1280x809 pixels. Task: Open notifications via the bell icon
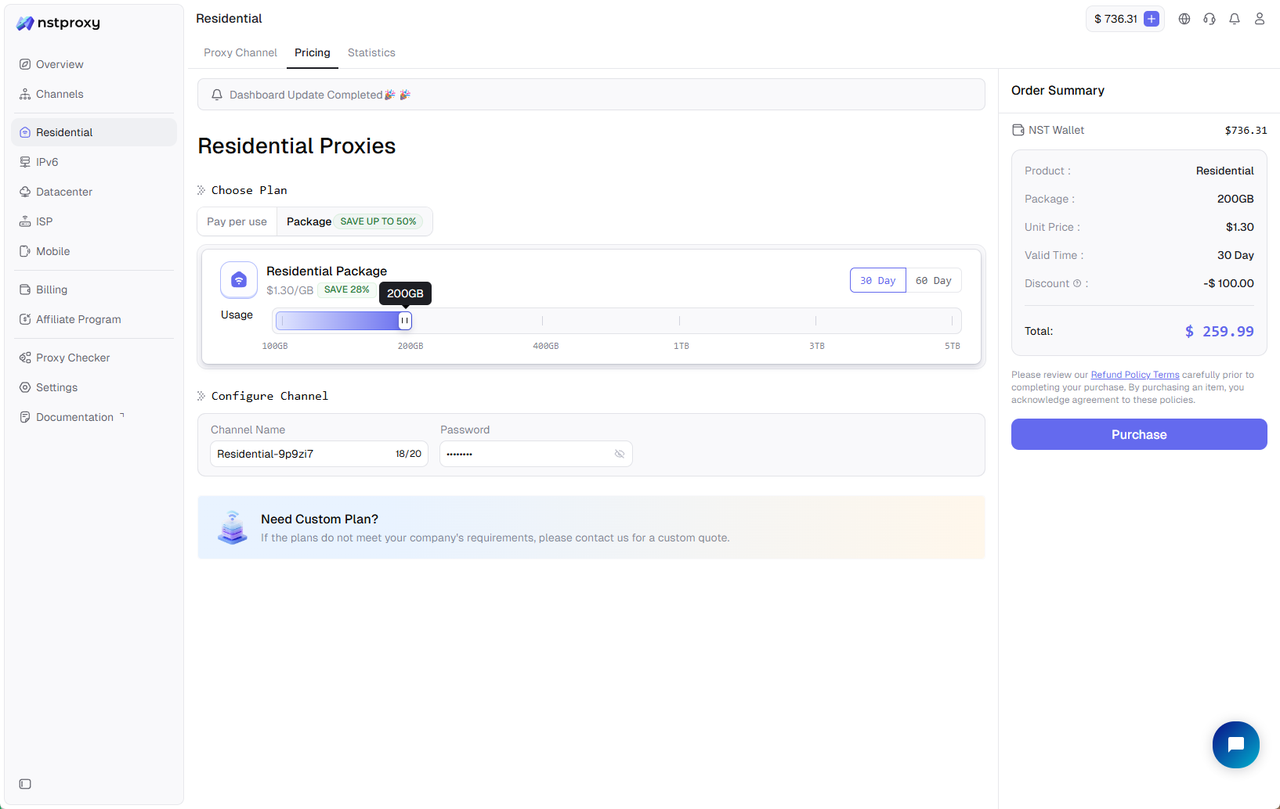click(1234, 18)
